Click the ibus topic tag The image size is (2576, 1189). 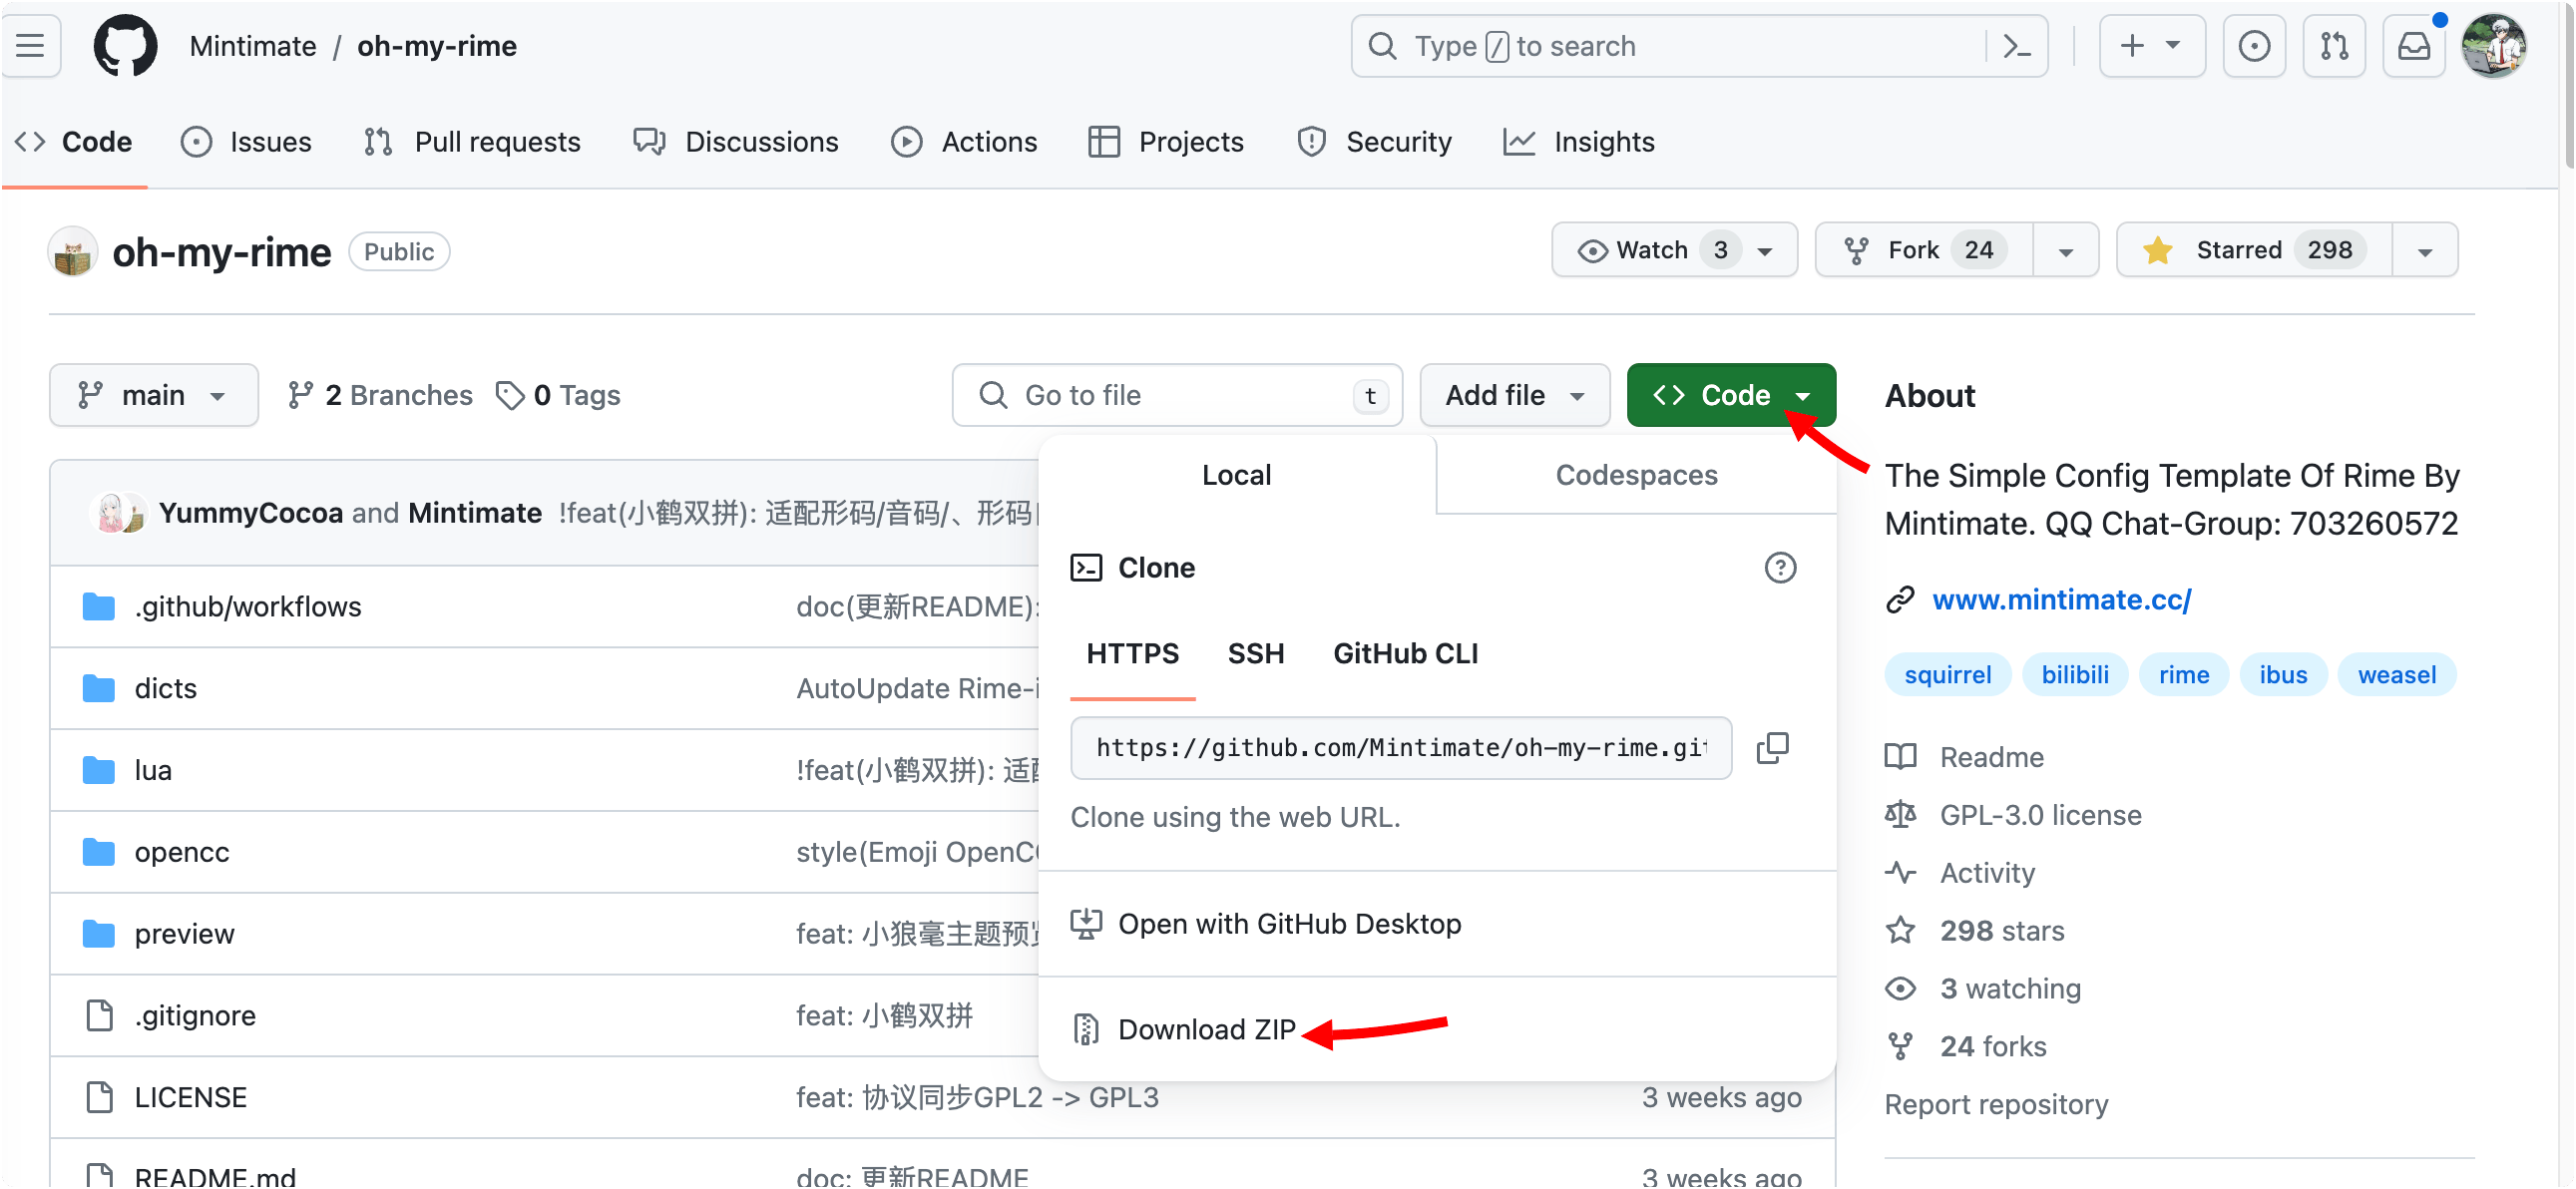tap(2283, 676)
